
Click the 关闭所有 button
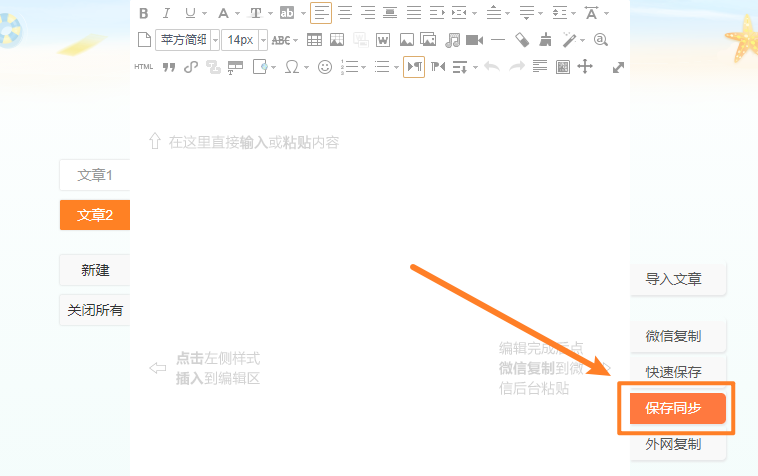tap(95, 310)
